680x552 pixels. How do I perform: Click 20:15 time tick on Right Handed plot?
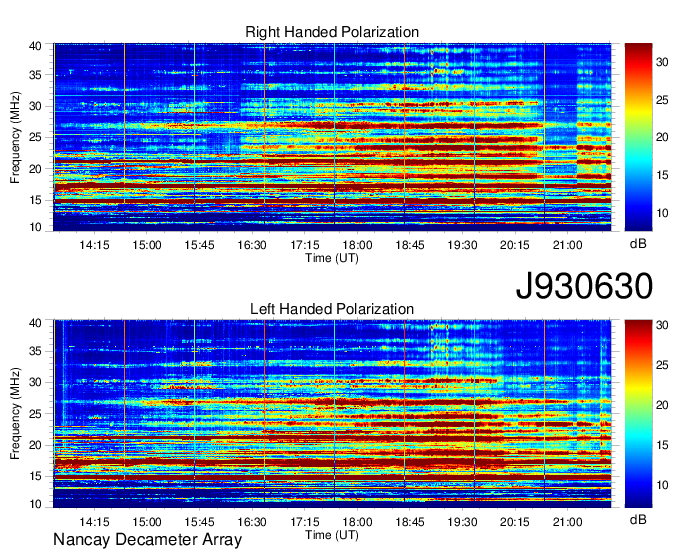[515, 245]
